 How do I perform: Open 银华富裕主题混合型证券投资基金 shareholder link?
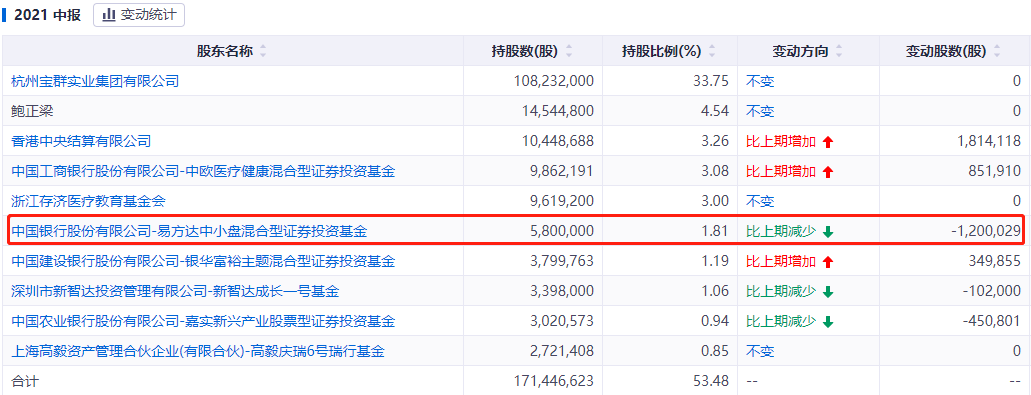point(203,262)
